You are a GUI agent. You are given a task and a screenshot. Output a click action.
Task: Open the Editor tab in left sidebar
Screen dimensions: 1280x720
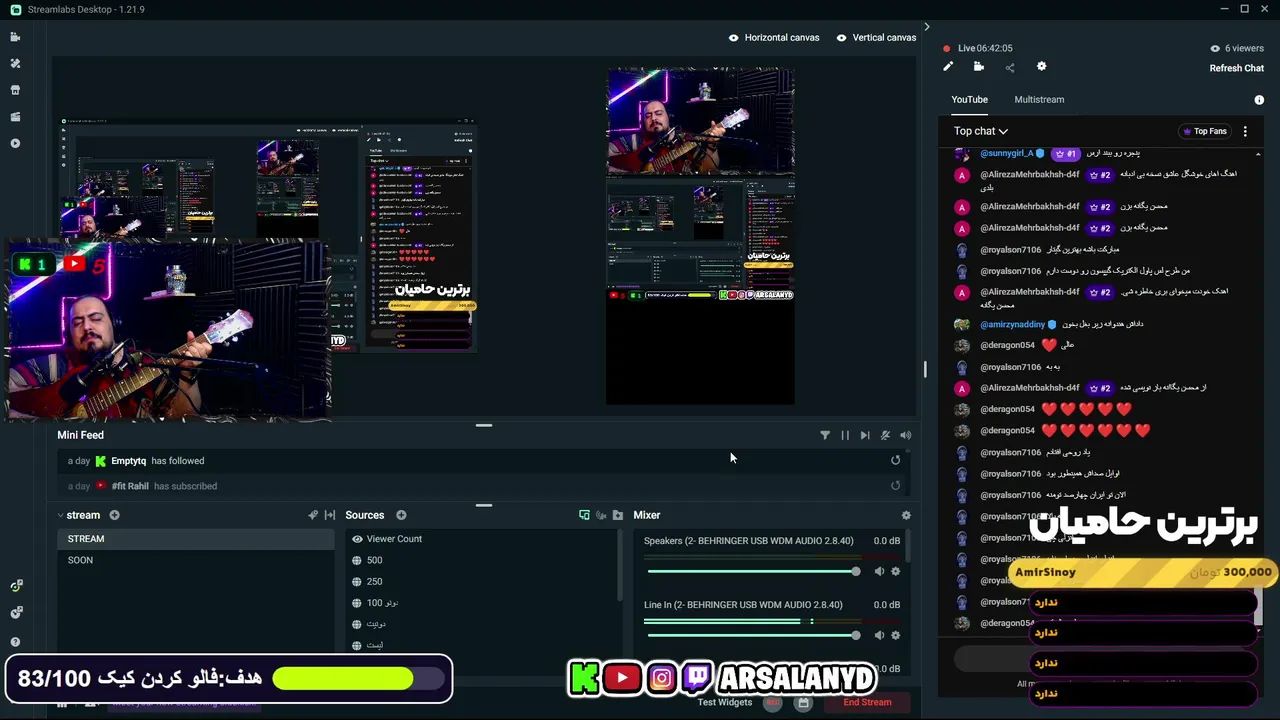click(x=15, y=37)
